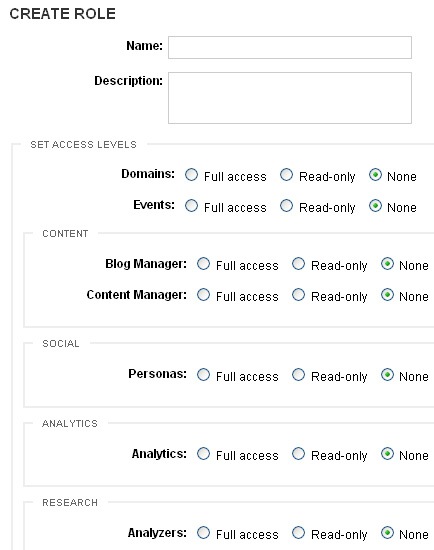Select None for Domains
This screenshot has width=434, height=550.
coord(375,175)
